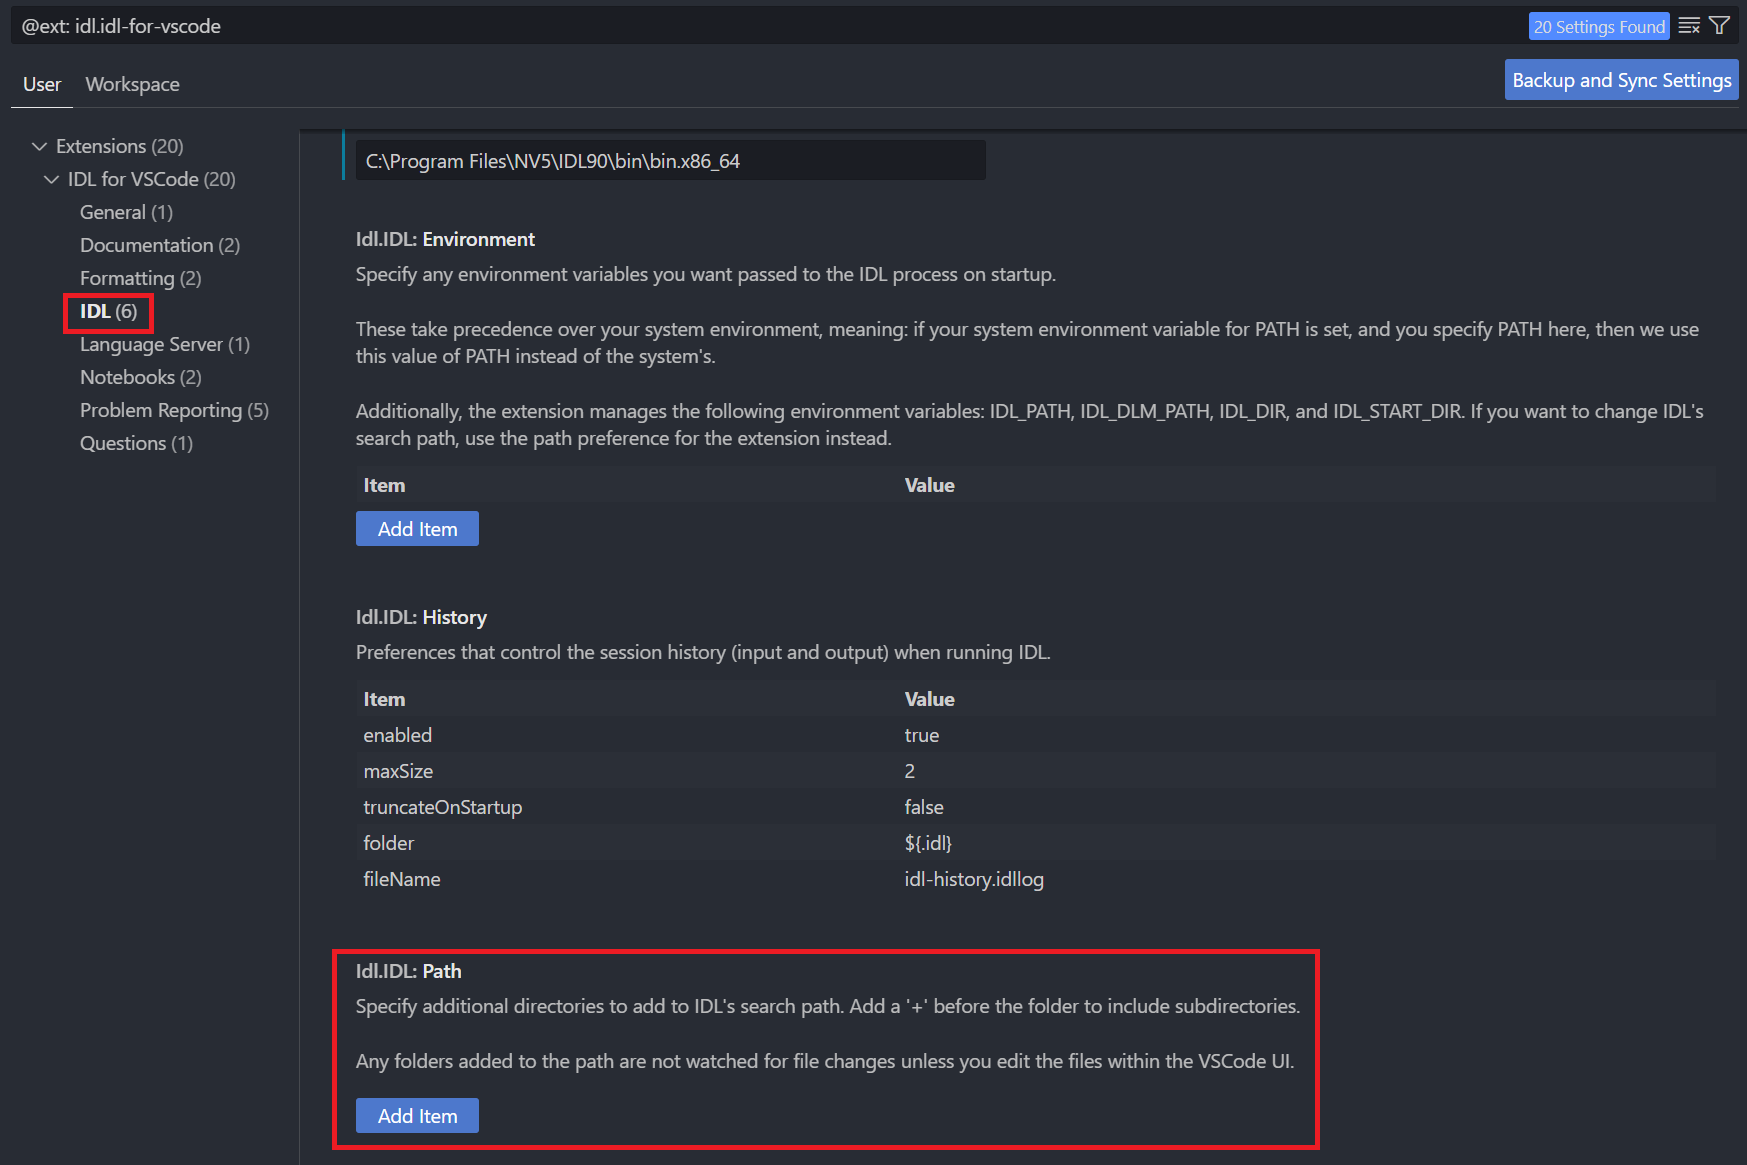The width and height of the screenshot is (1747, 1165).
Task: Switch to the Workspace settings tab
Action: (x=132, y=84)
